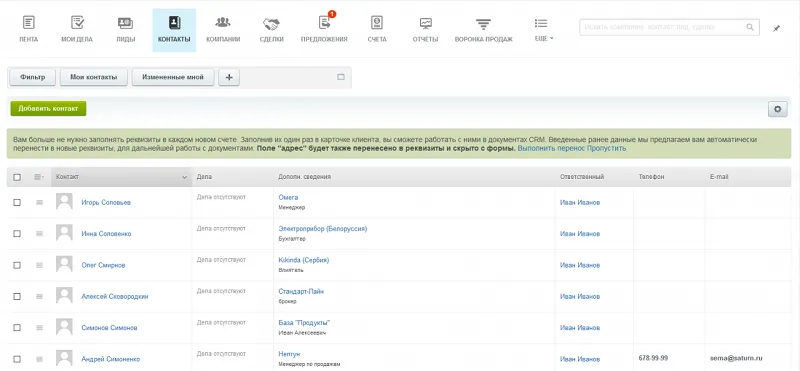This screenshot has width=800, height=371.
Task: Click the gear settings icon
Action: tap(778, 109)
